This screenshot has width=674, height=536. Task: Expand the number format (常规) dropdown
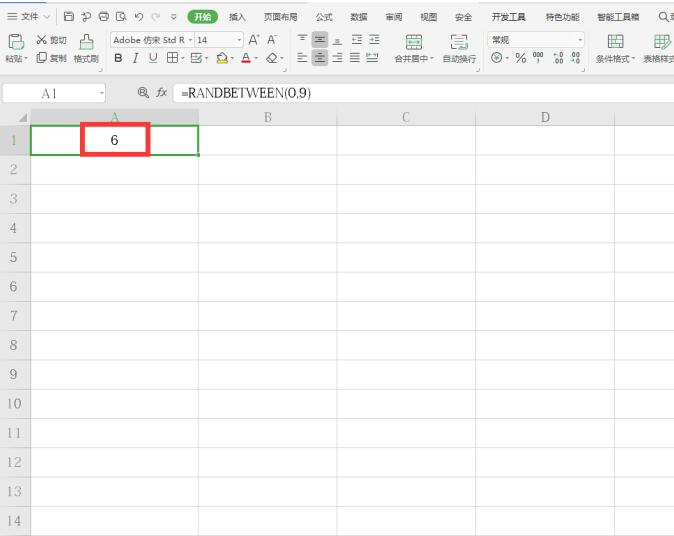pyautogui.click(x=580, y=40)
